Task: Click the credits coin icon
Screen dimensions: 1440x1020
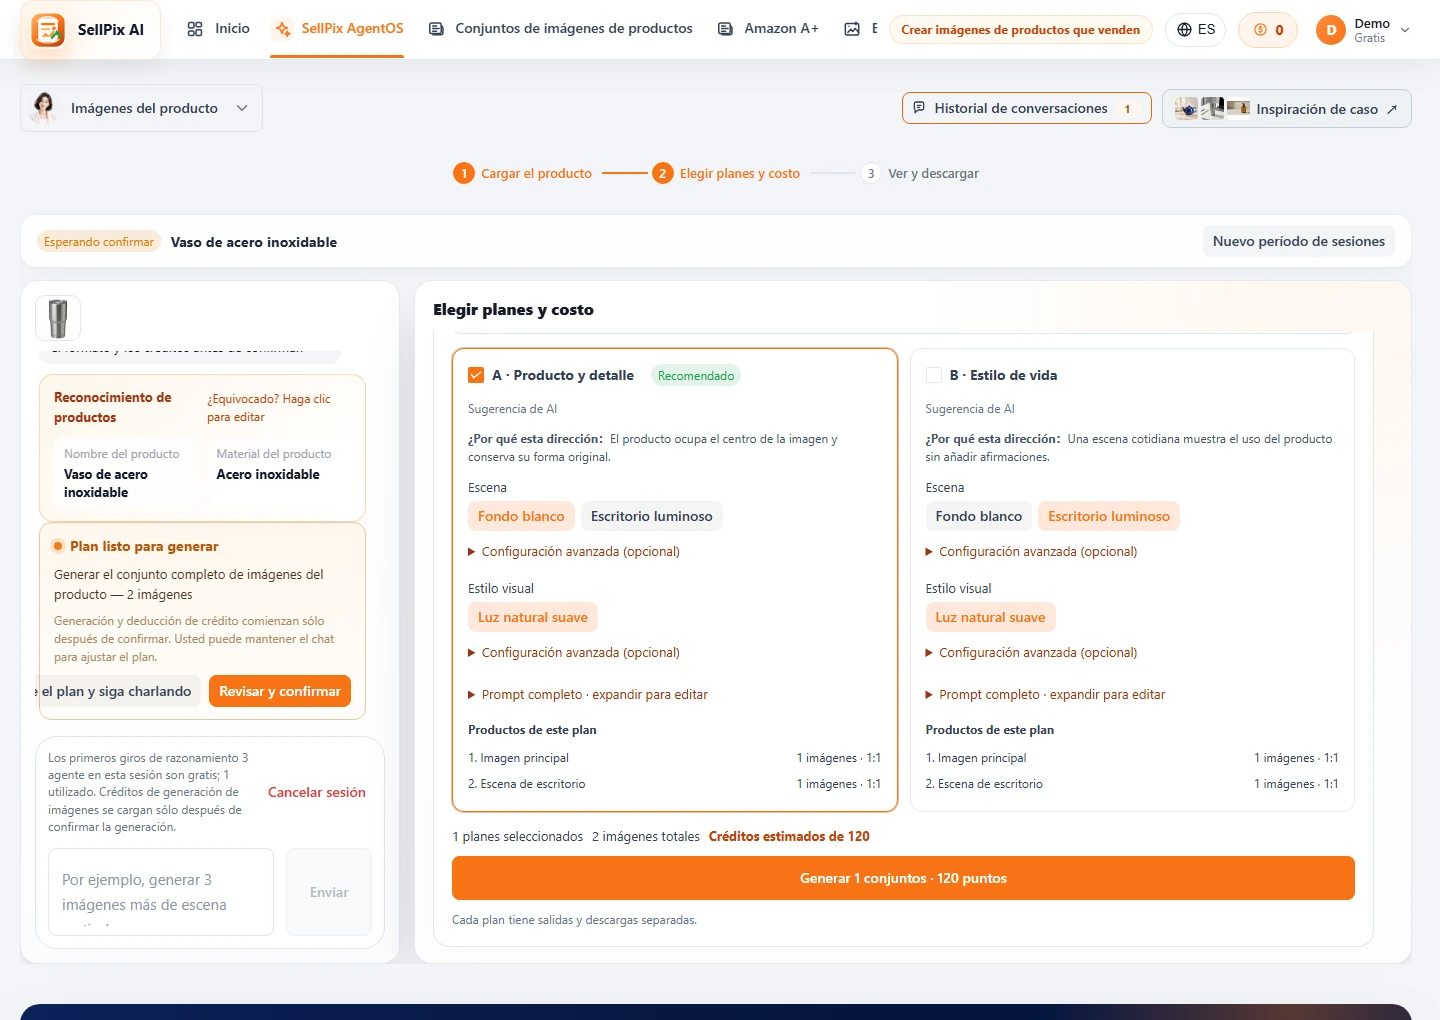Action: pyautogui.click(x=1260, y=30)
